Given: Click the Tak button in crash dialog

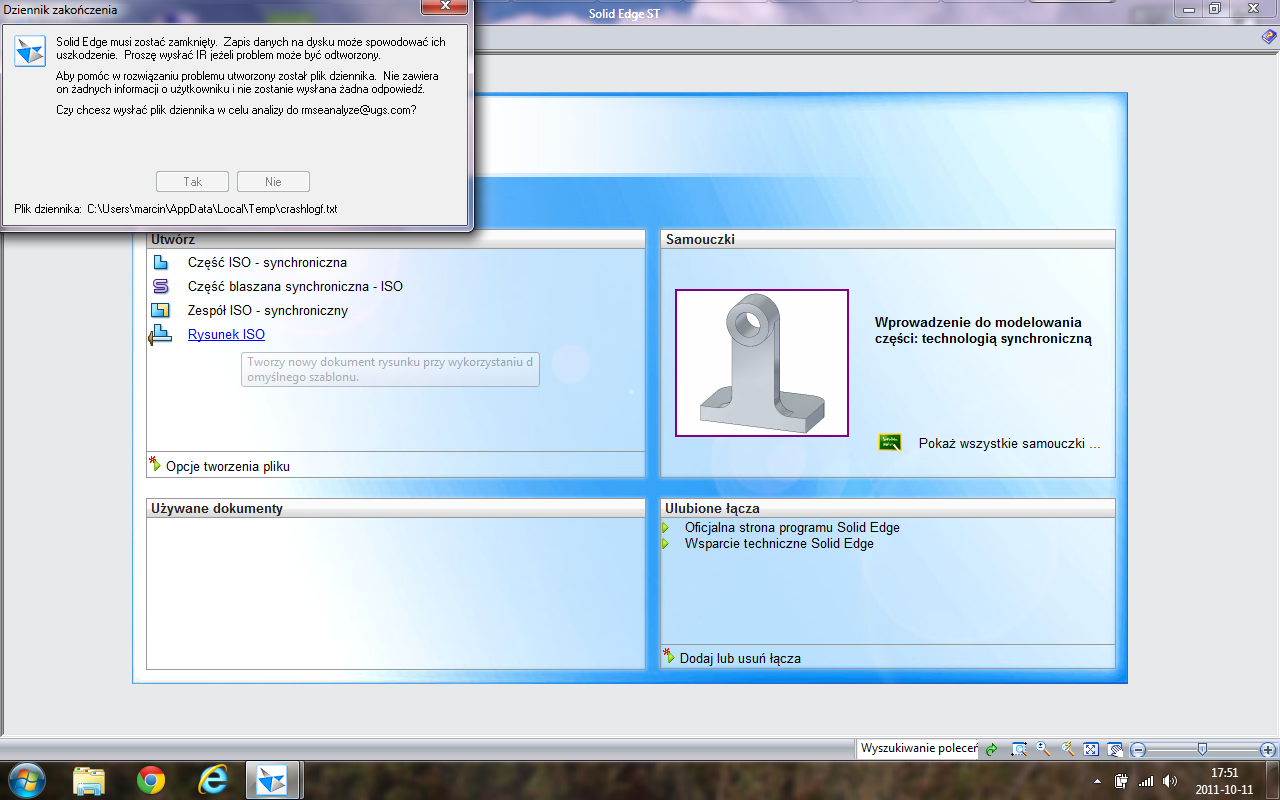Looking at the screenshot, I should (x=193, y=182).
